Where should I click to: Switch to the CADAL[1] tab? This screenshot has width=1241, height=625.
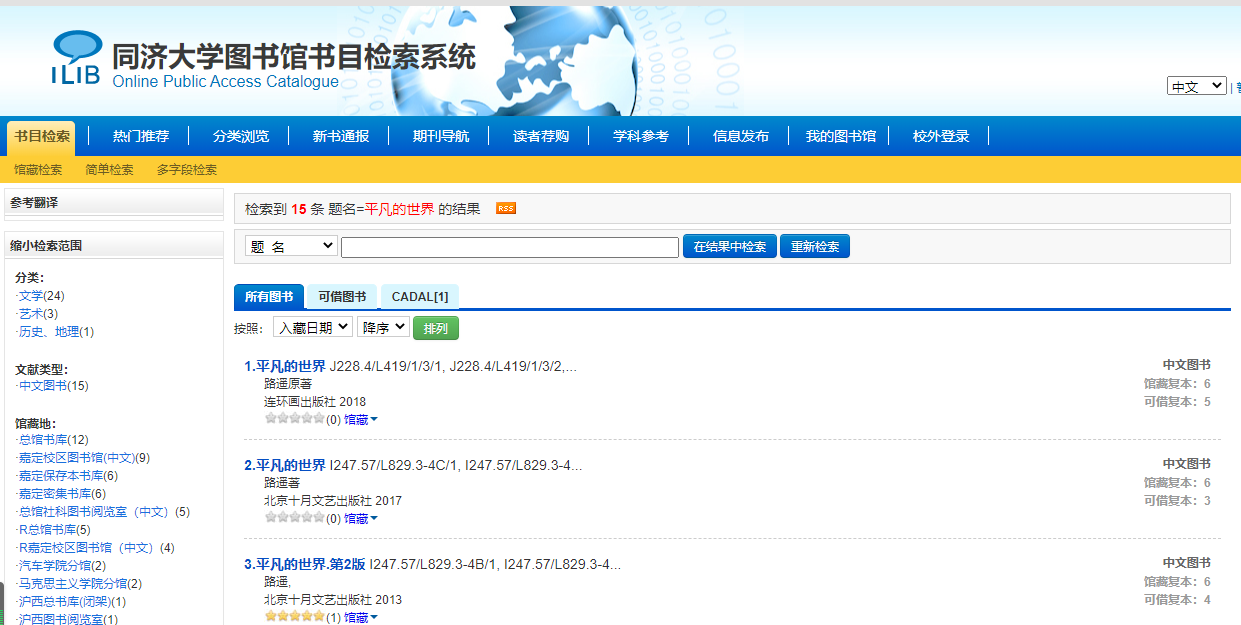(x=420, y=297)
